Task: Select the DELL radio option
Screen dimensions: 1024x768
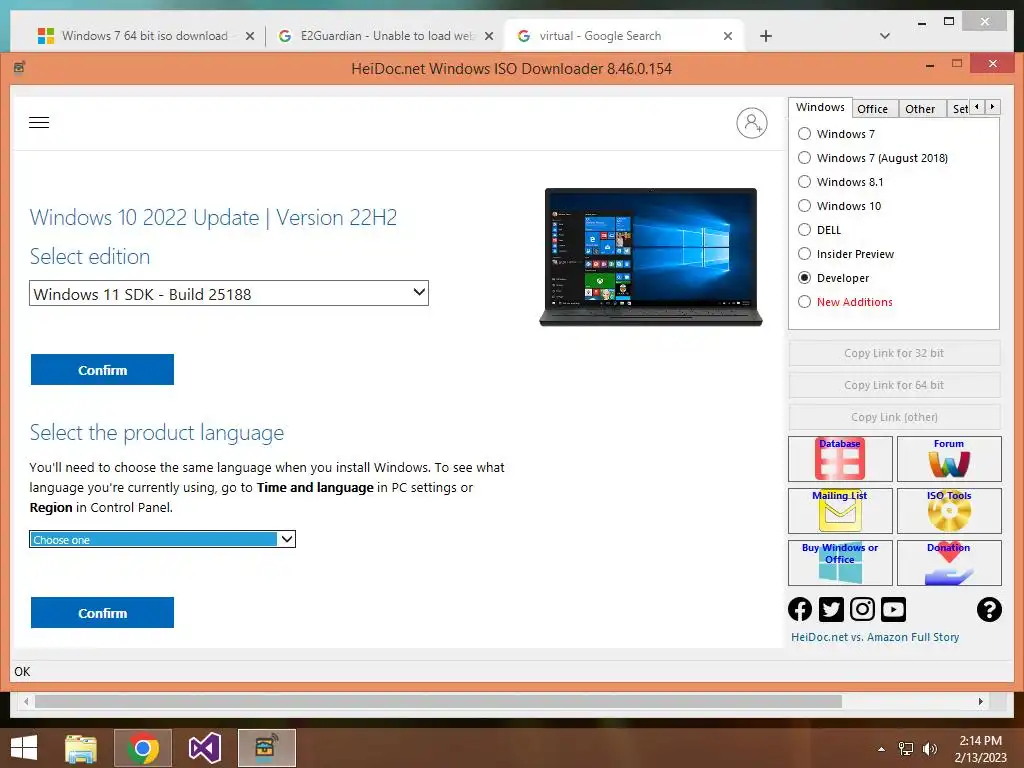Action: (820, 230)
